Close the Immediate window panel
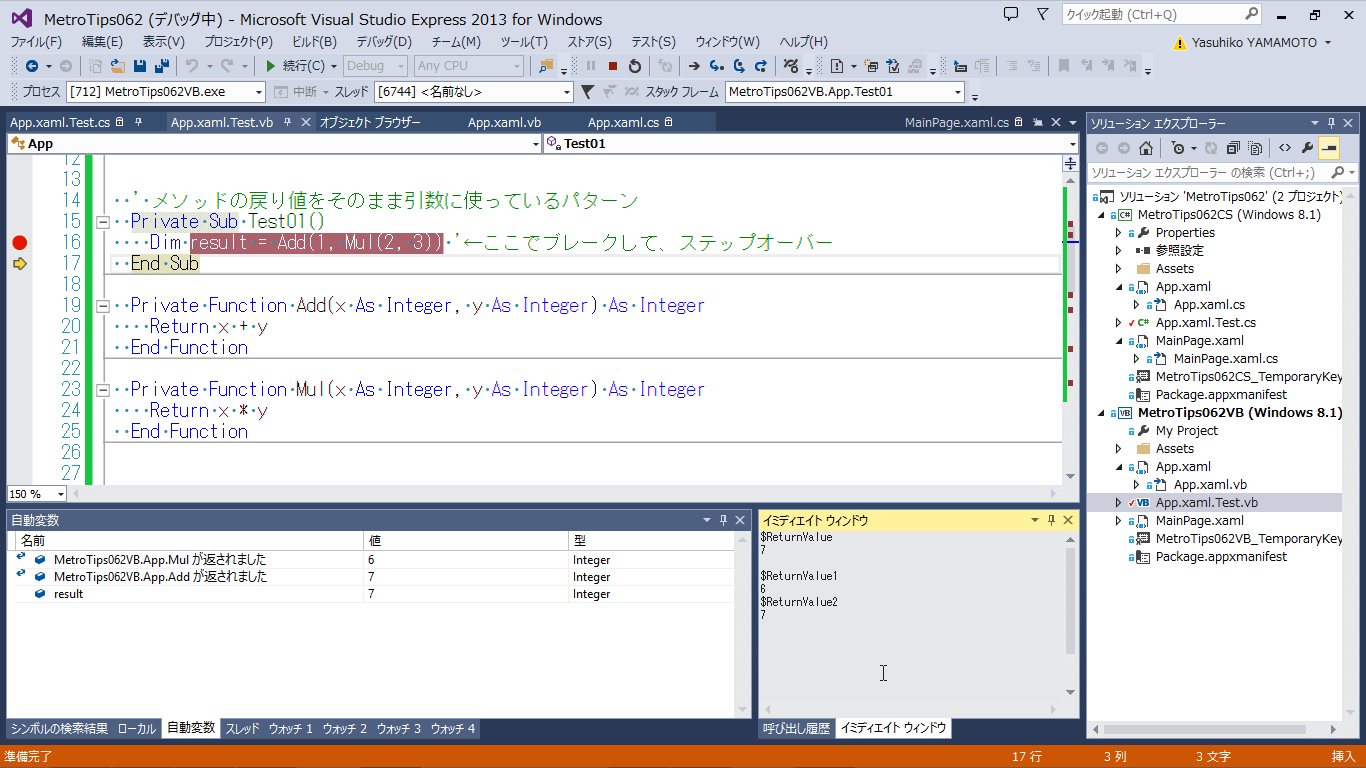This screenshot has height=768, width=1366. (1068, 520)
